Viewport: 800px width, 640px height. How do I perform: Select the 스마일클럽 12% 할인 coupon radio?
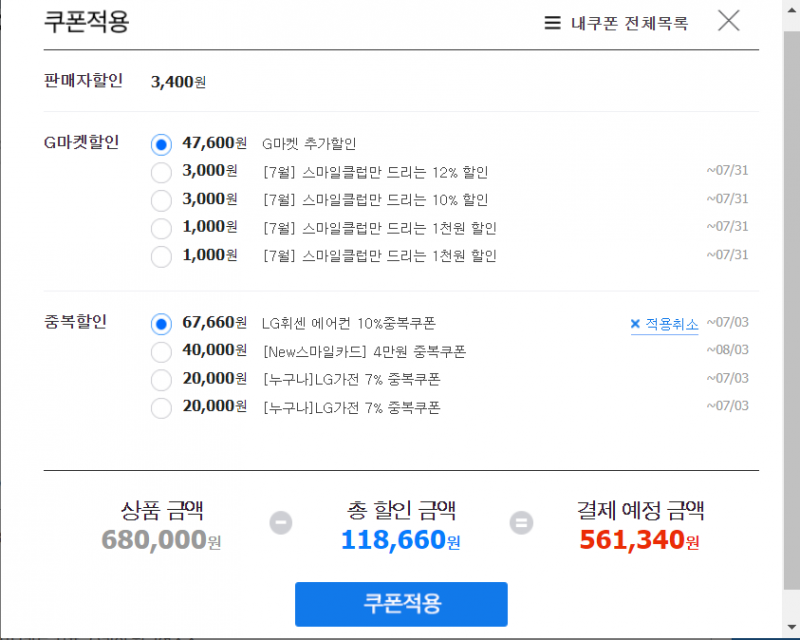(161, 173)
